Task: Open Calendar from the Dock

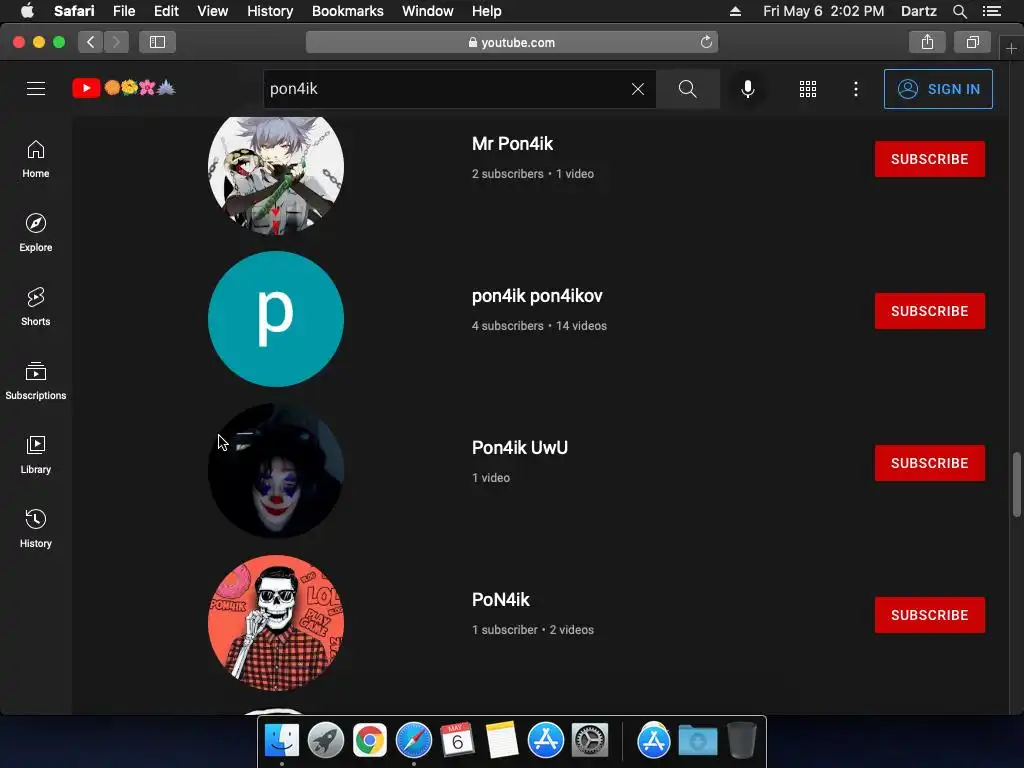Action: click(457, 740)
